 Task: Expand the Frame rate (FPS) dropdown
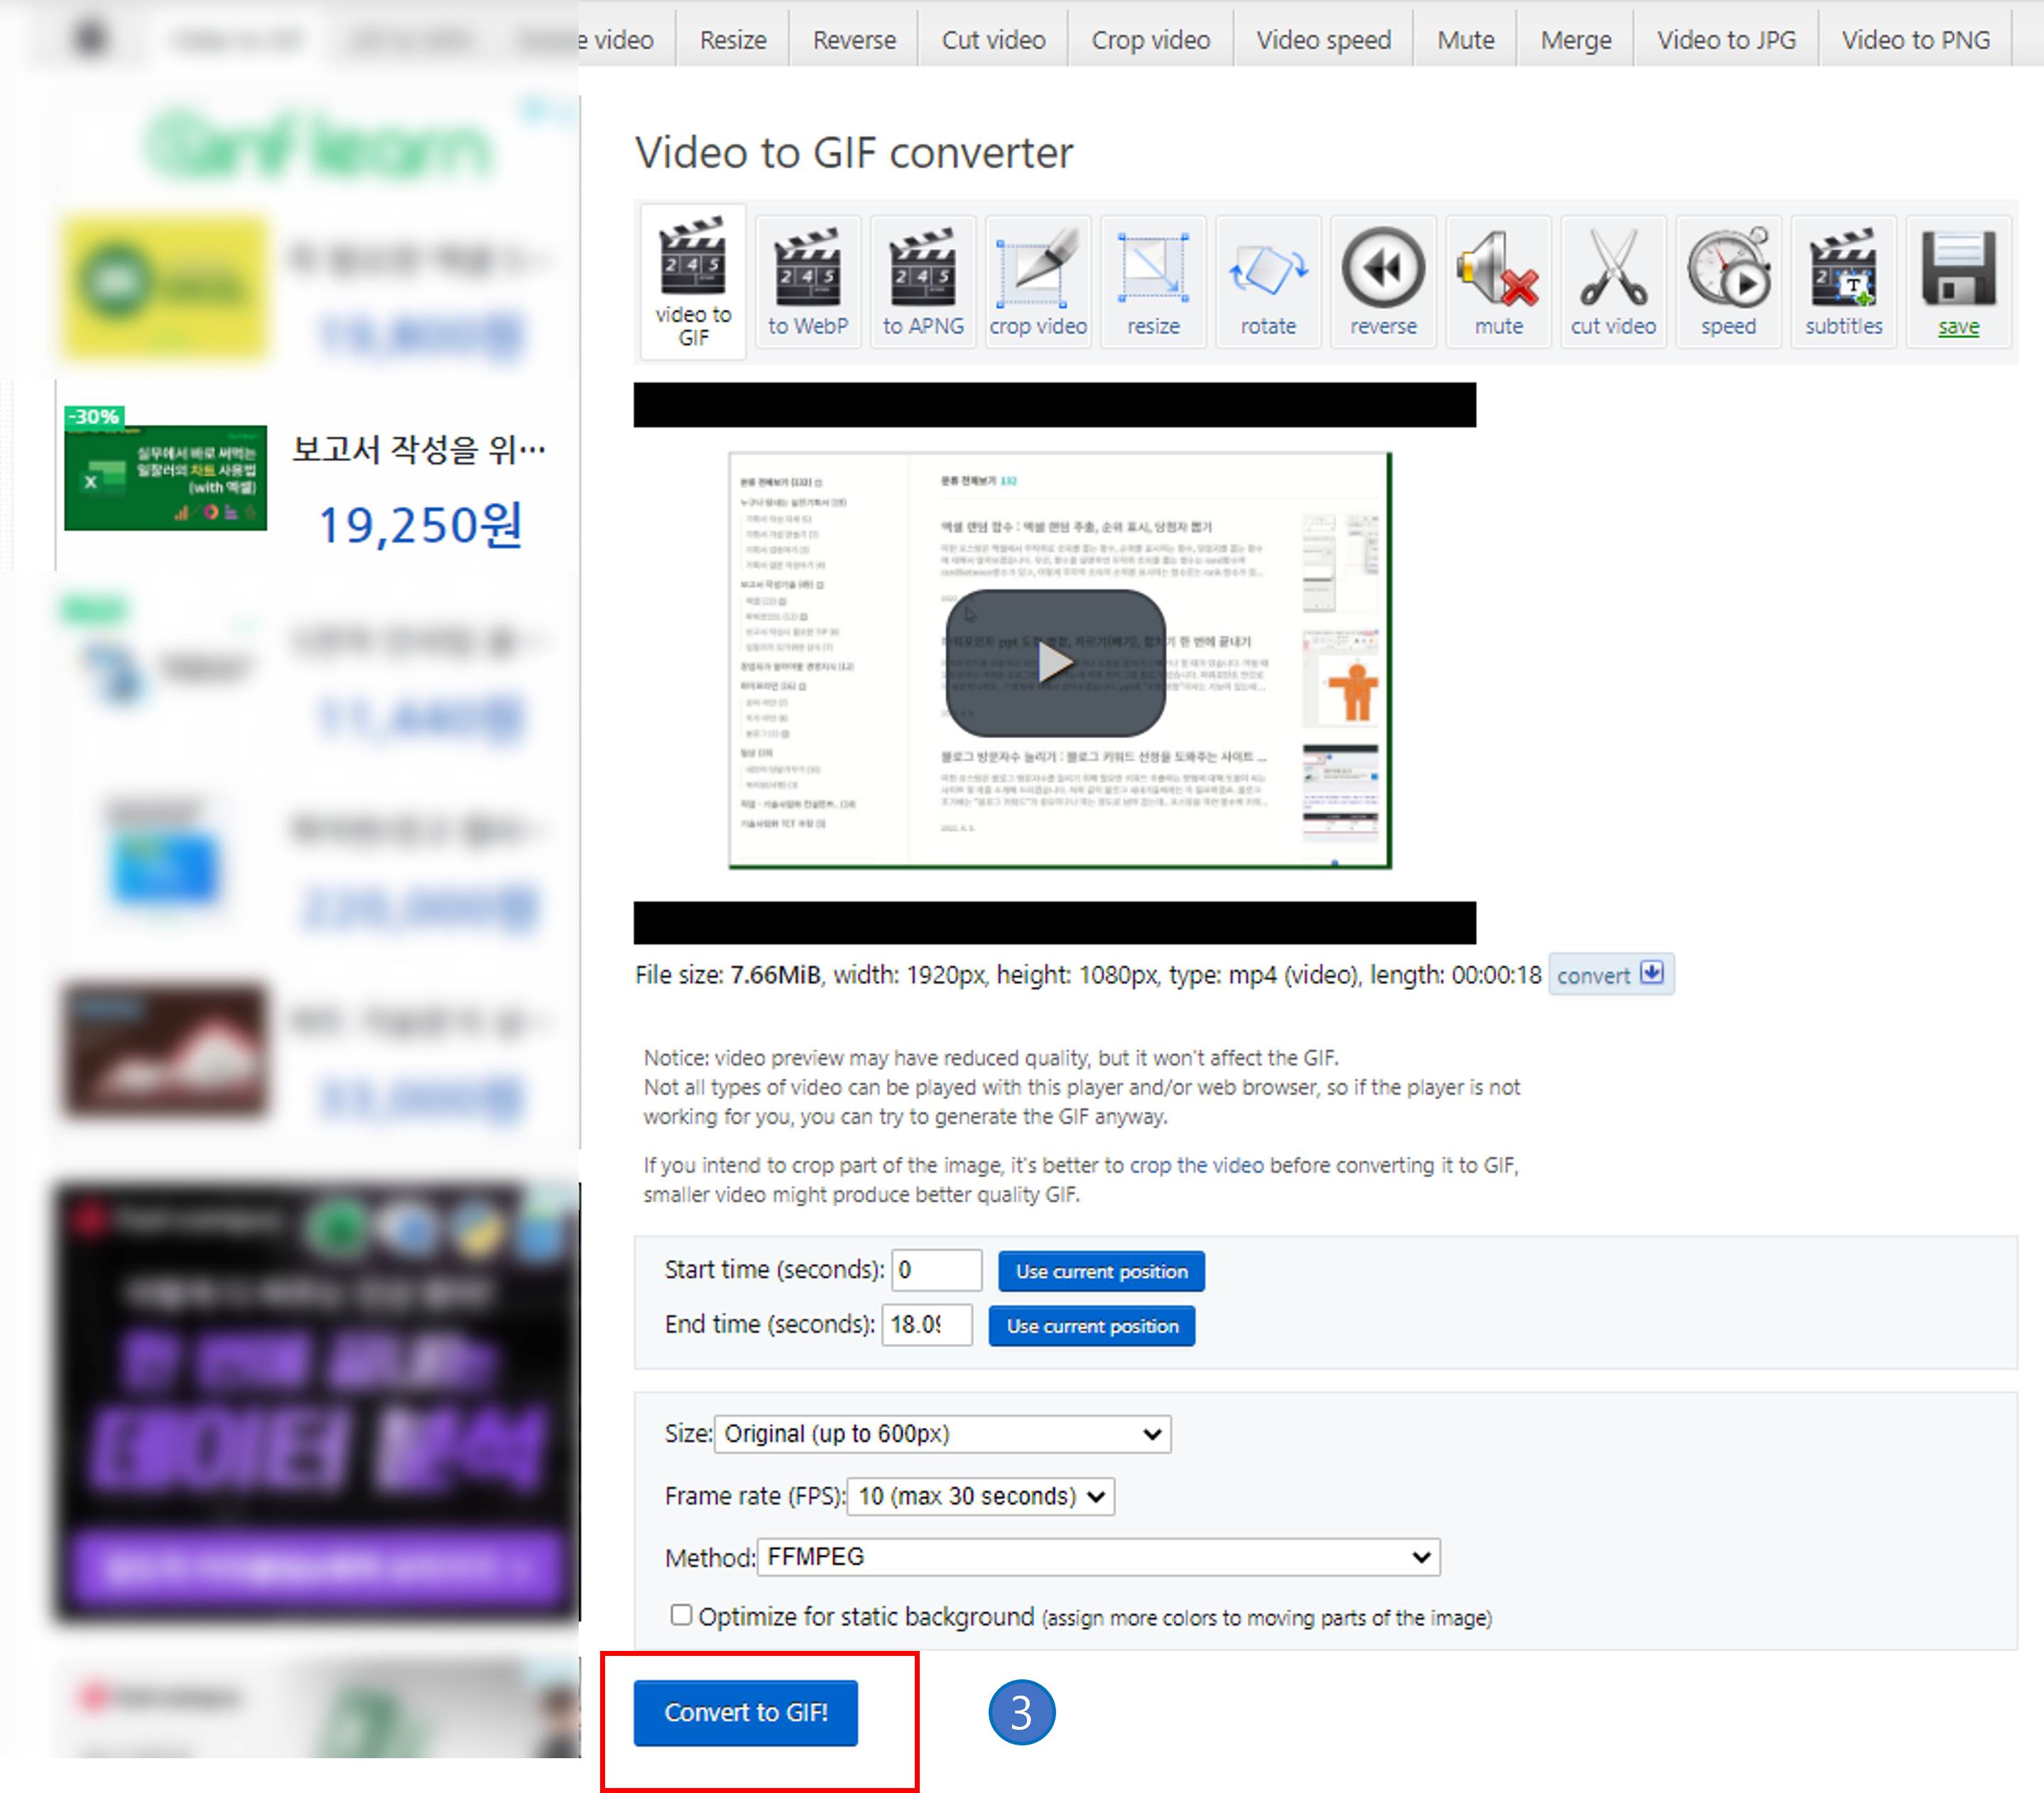click(x=980, y=1496)
